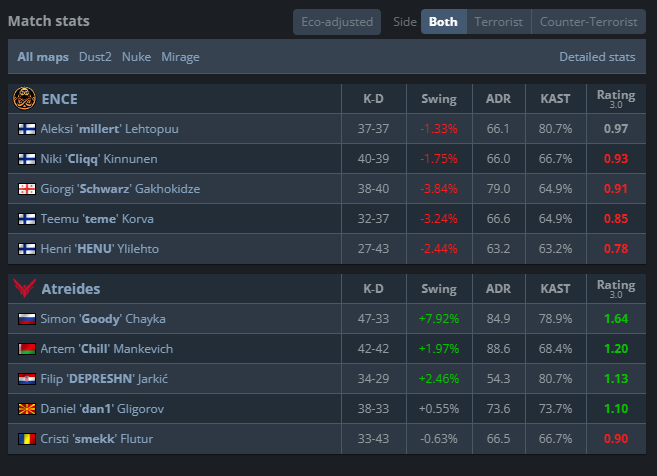Click the ENCE table KAST column header
The image size is (657, 476).
pyautogui.click(x=555, y=99)
